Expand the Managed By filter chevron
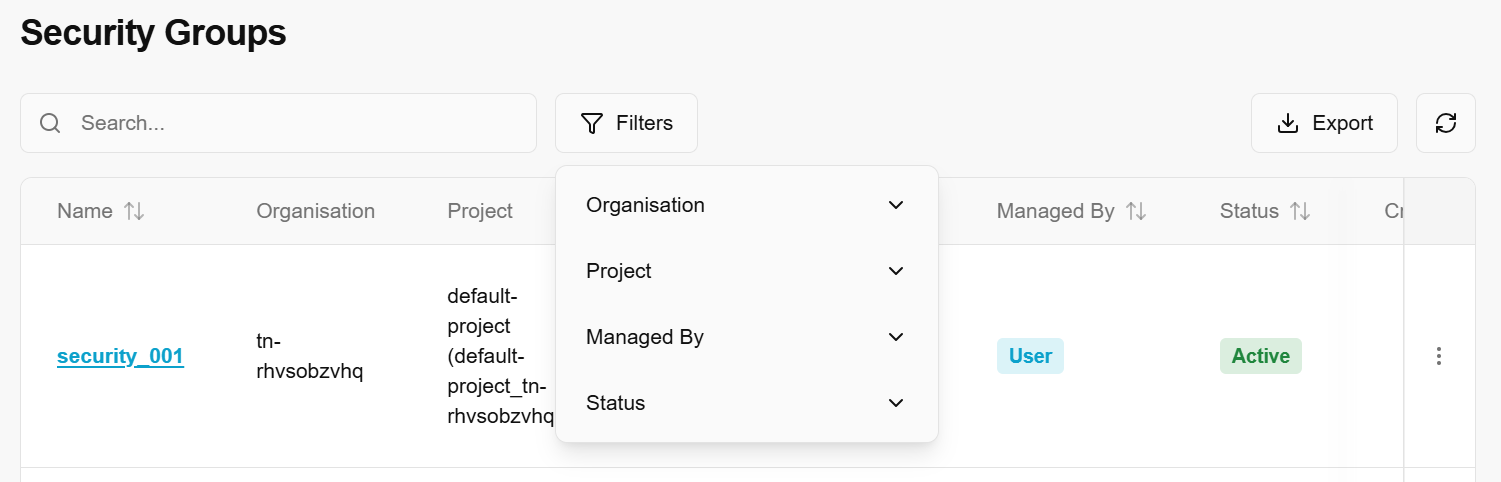This screenshot has height=482, width=1501. coord(896,337)
